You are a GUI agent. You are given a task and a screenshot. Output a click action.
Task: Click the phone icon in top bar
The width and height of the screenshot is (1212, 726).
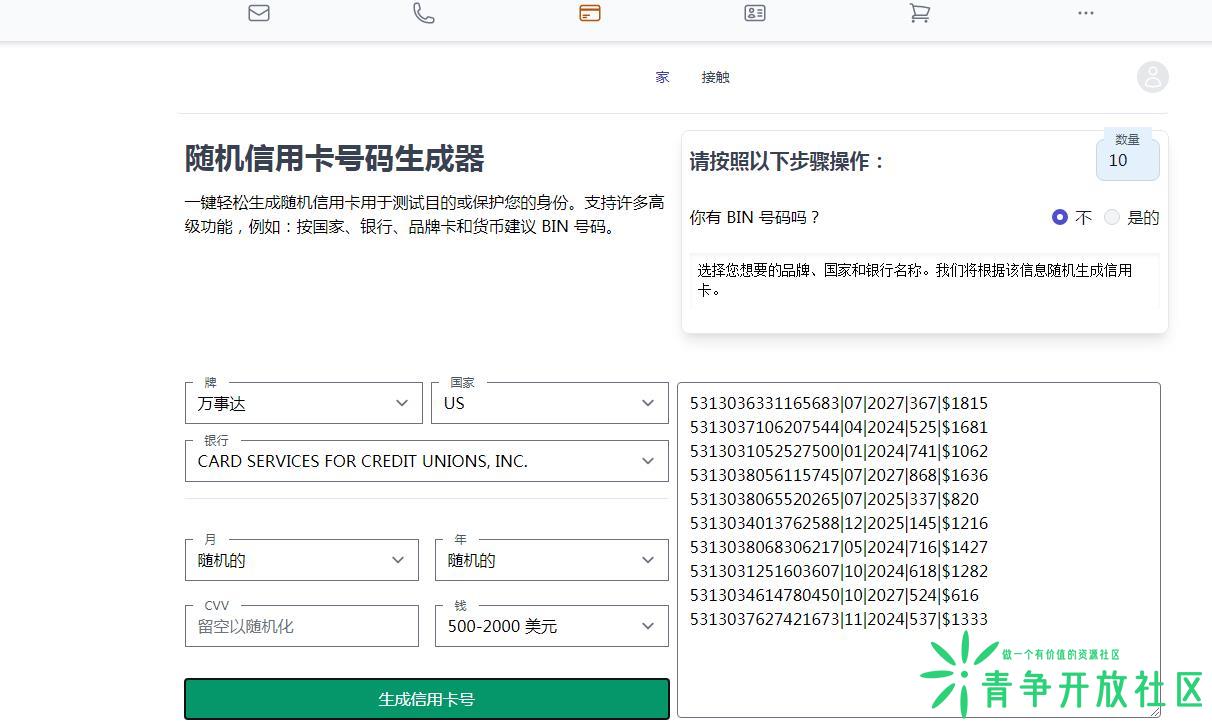pyautogui.click(x=424, y=13)
